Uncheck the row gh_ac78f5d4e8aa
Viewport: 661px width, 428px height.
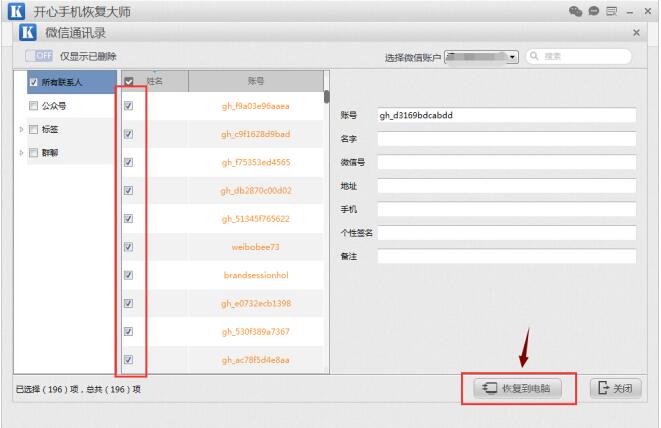[129, 360]
